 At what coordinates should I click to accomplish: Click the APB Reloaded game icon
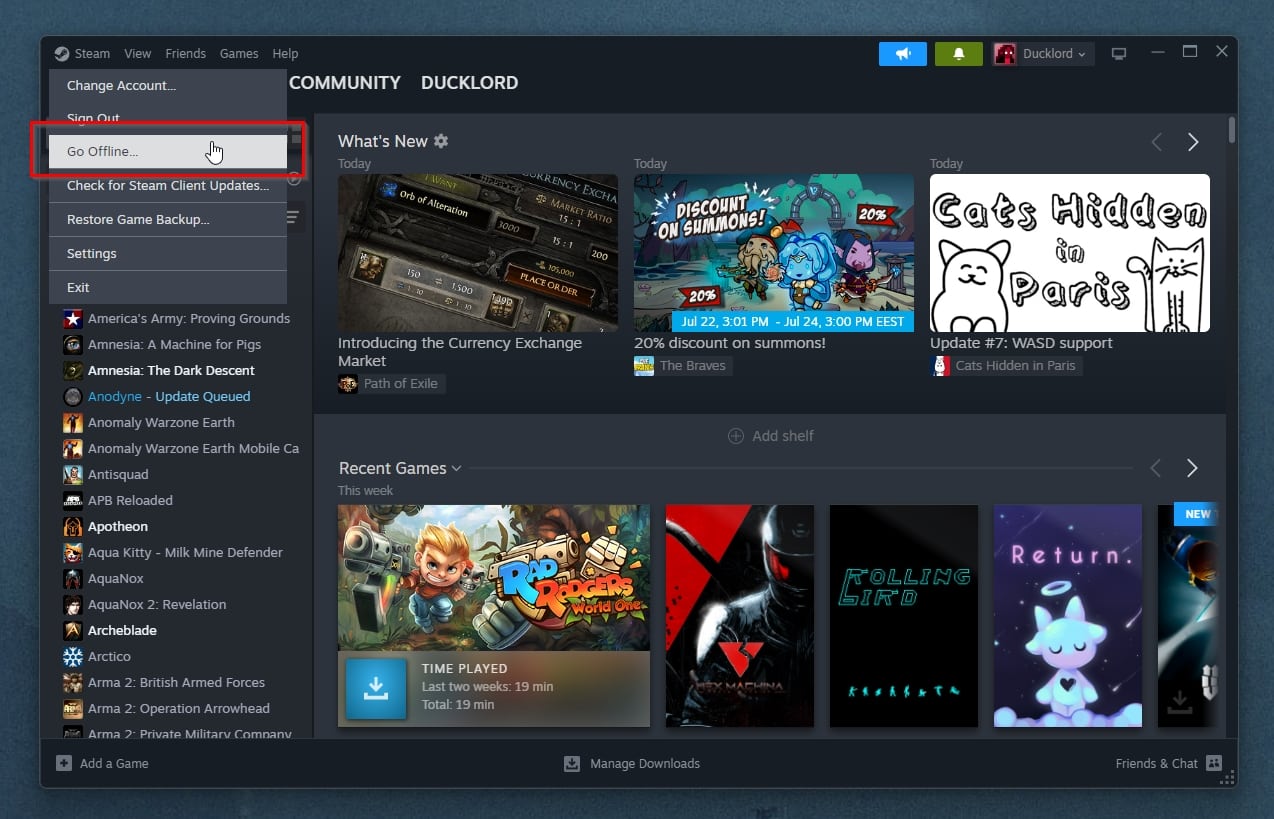(73, 500)
